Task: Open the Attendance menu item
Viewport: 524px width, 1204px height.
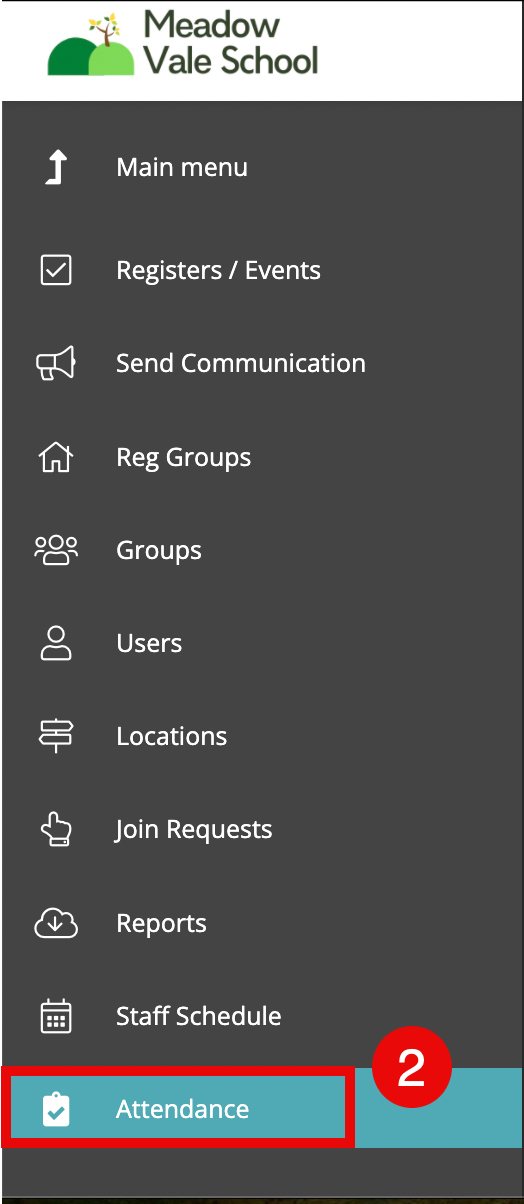Action: tap(178, 1108)
